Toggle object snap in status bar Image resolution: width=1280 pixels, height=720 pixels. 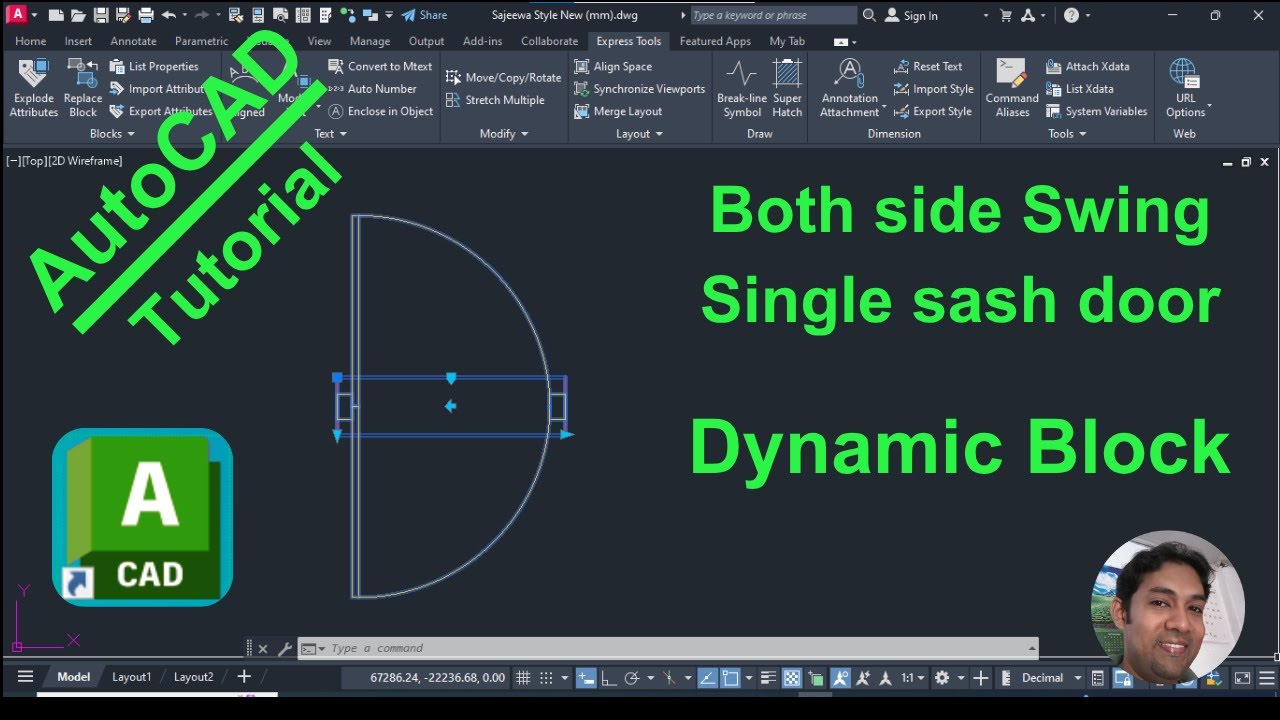tap(732, 678)
